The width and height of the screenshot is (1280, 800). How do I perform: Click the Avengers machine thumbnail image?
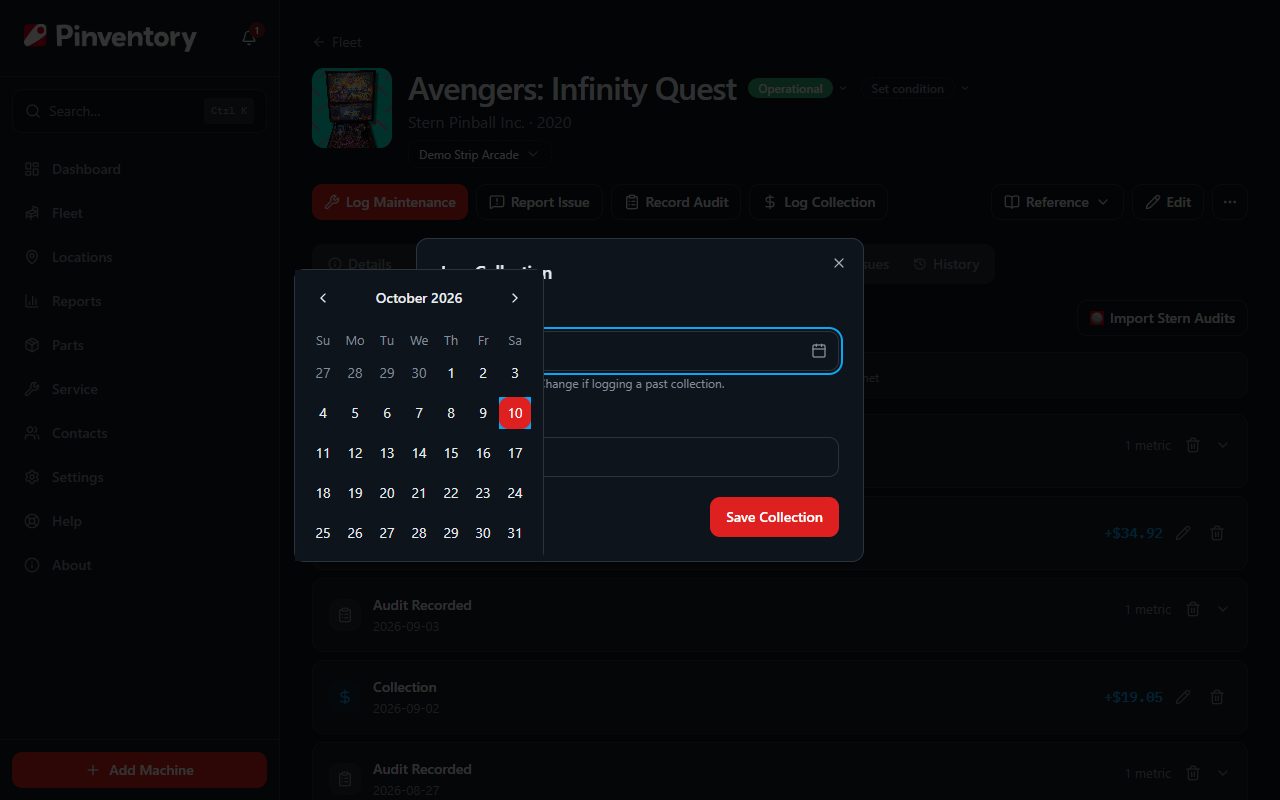pos(352,108)
